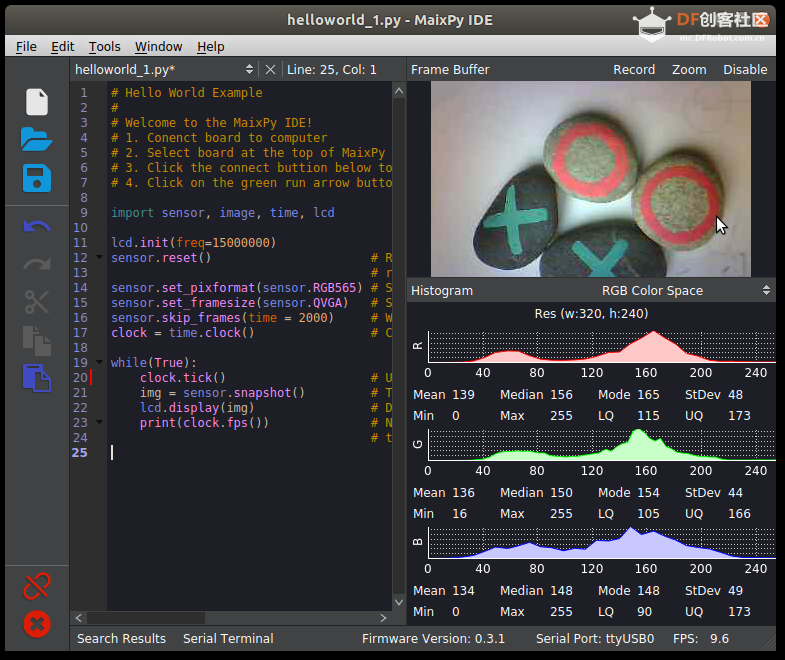The height and width of the screenshot is (660, 785).
Task: Click the '# Hello World Example' comment
Action: click(186, 93)
